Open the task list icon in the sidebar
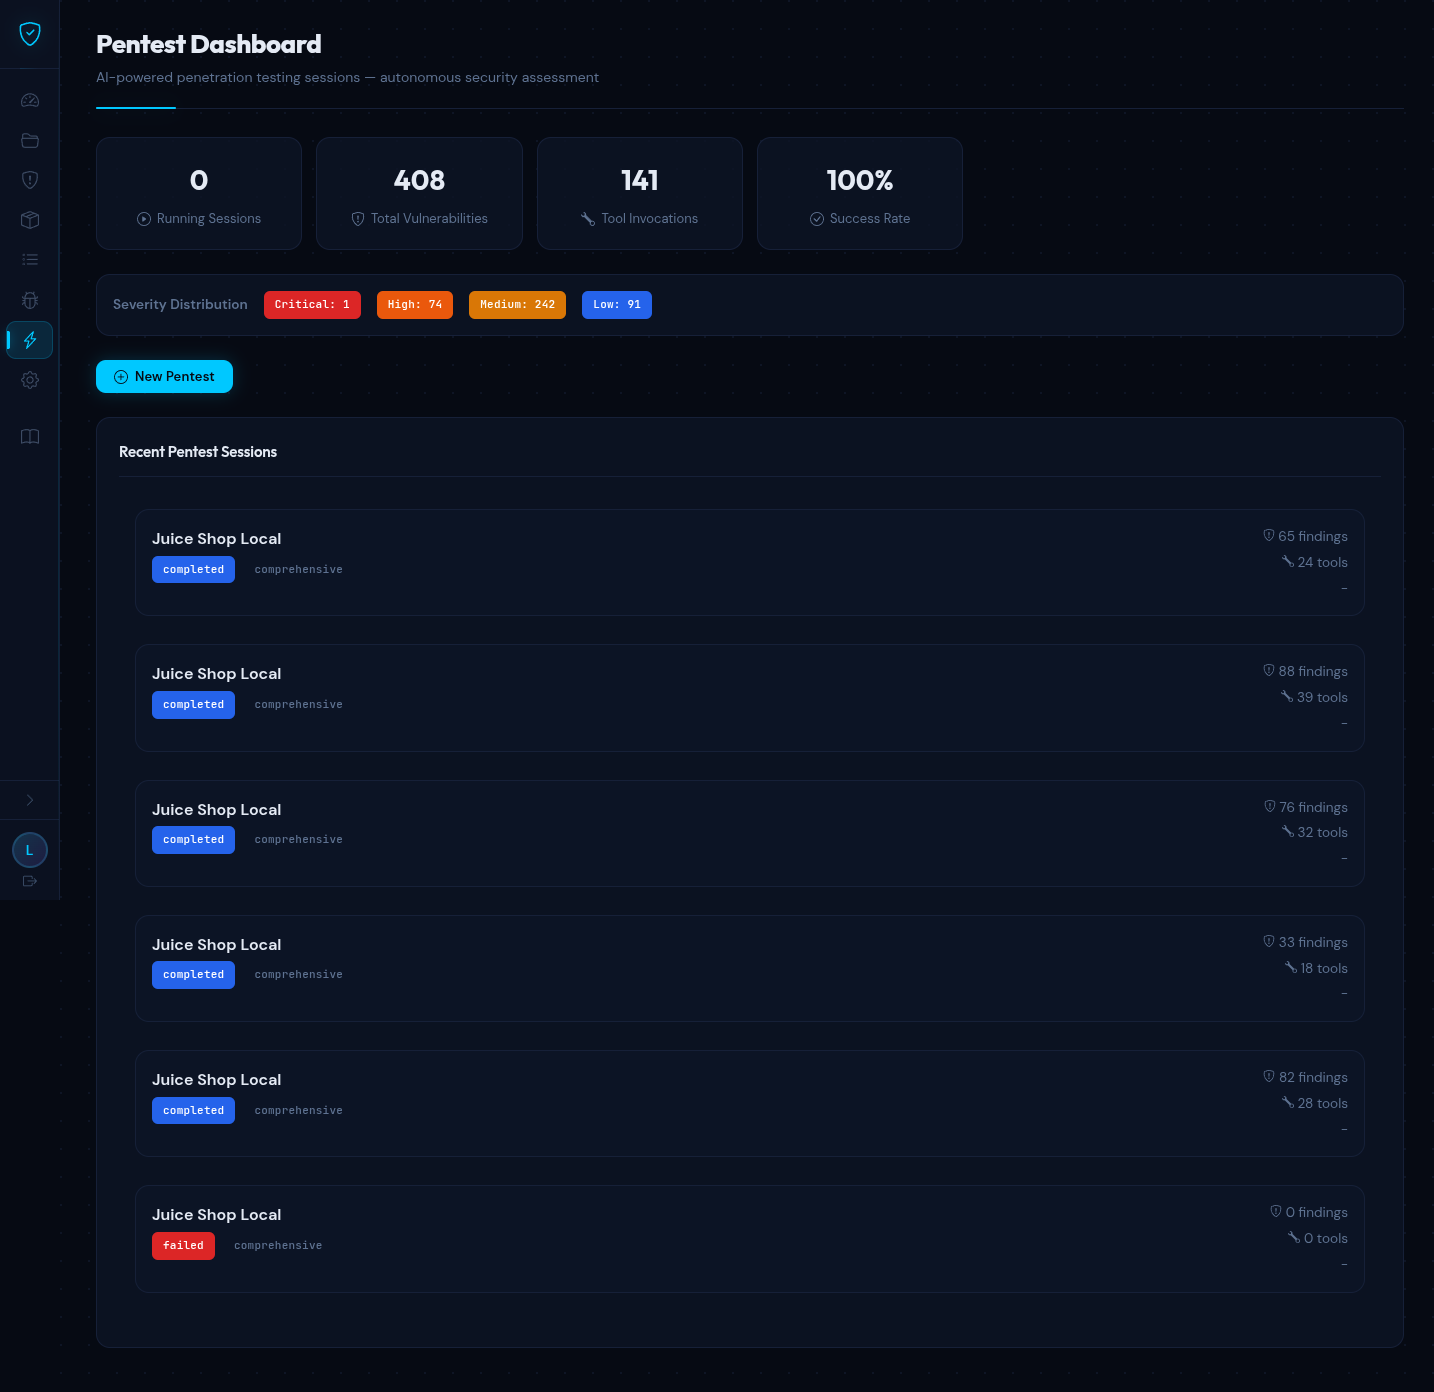The image size is (1434, 1392). pos(30,259)
